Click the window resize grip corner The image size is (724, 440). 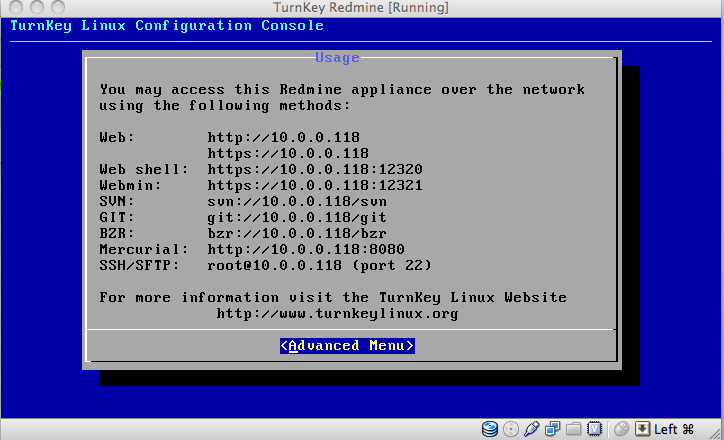716,433
